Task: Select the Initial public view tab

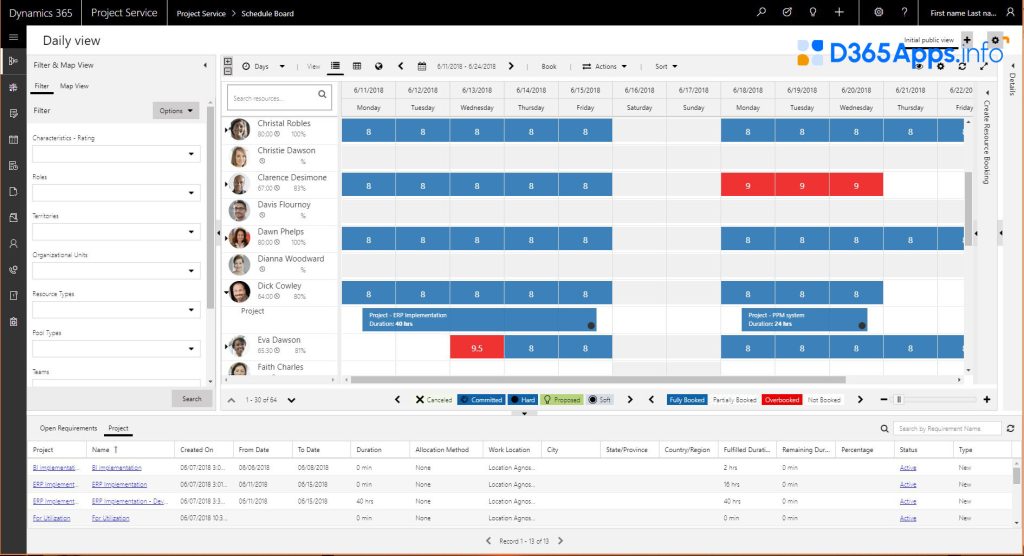Action: coord(929,40)
